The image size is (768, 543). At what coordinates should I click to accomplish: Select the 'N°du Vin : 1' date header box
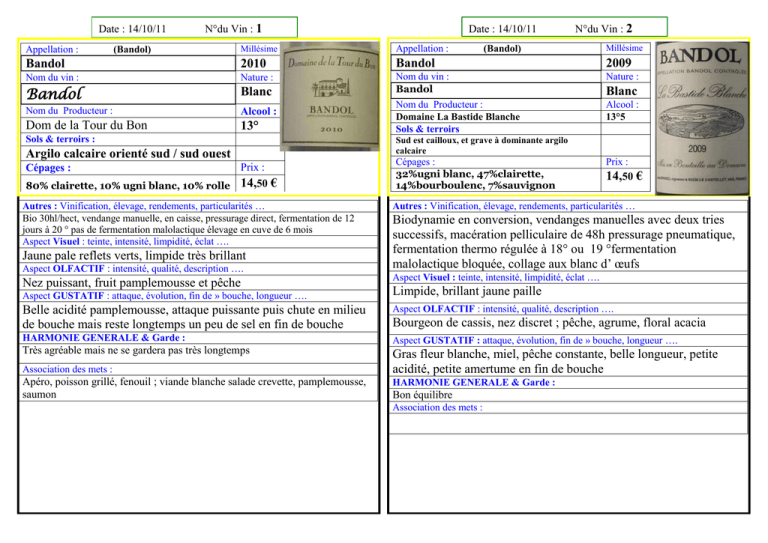click(194, 27)
